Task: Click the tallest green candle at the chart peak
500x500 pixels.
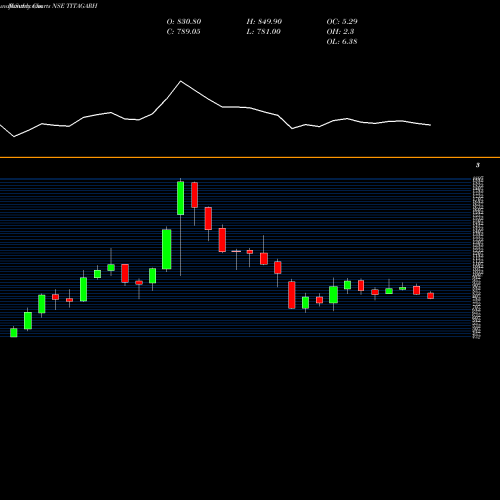Action: click(180, 198)
